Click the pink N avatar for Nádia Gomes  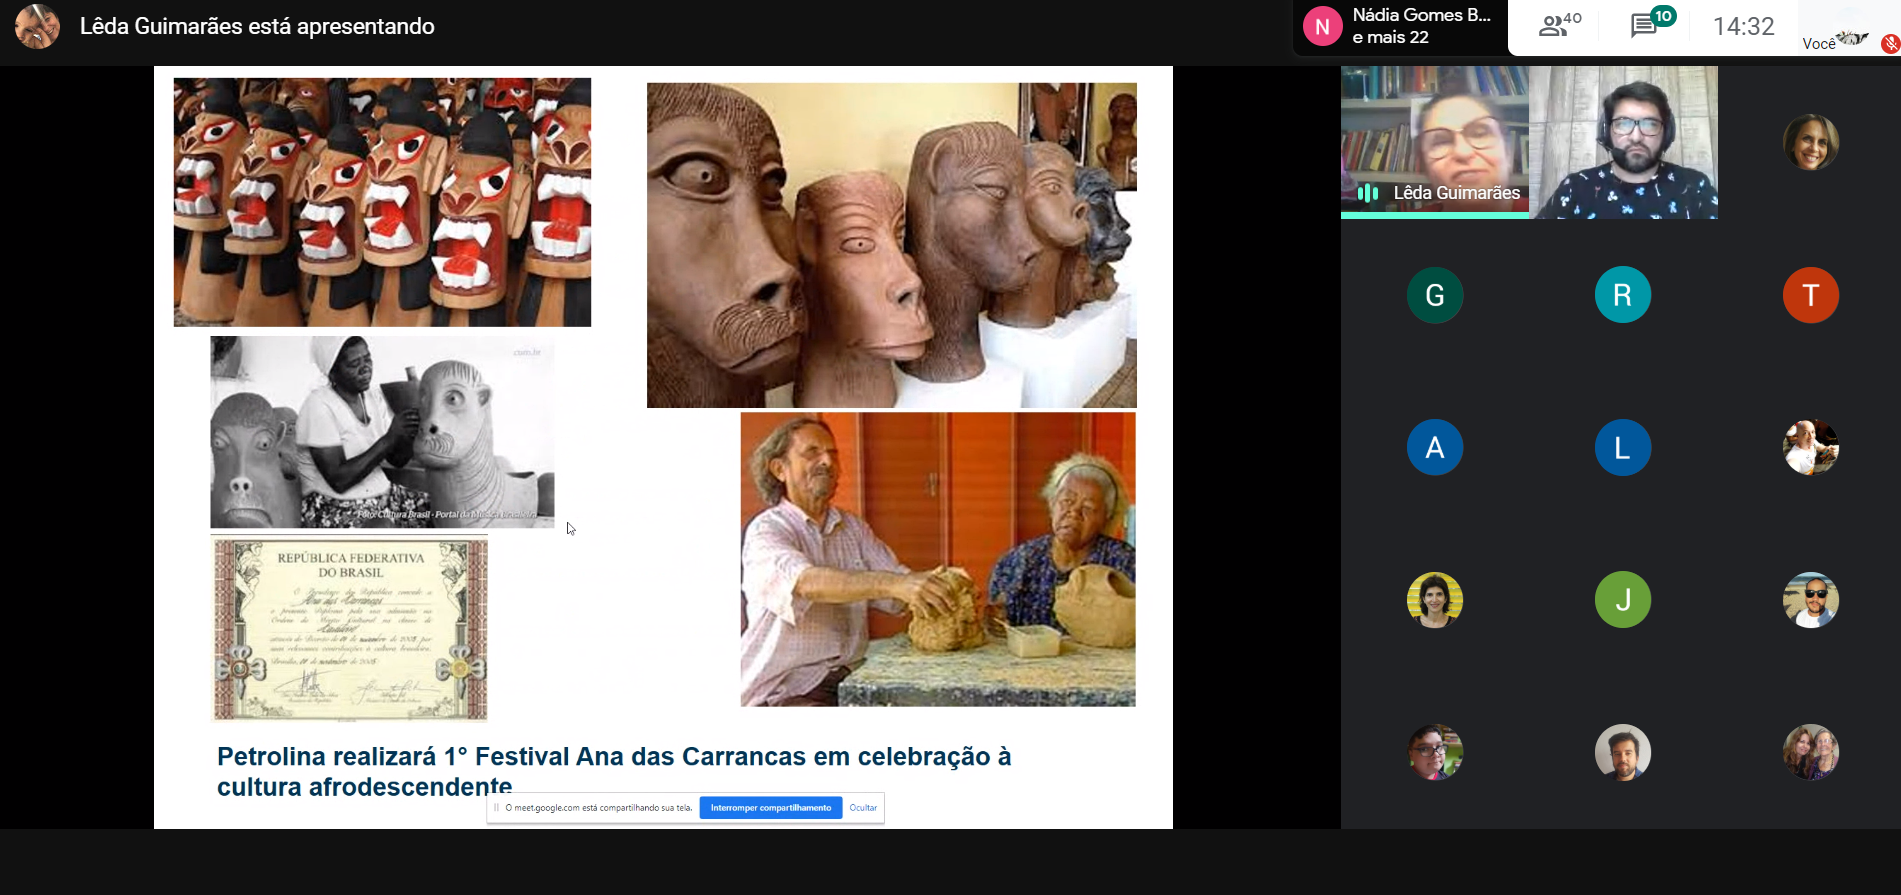(1322, 27)
